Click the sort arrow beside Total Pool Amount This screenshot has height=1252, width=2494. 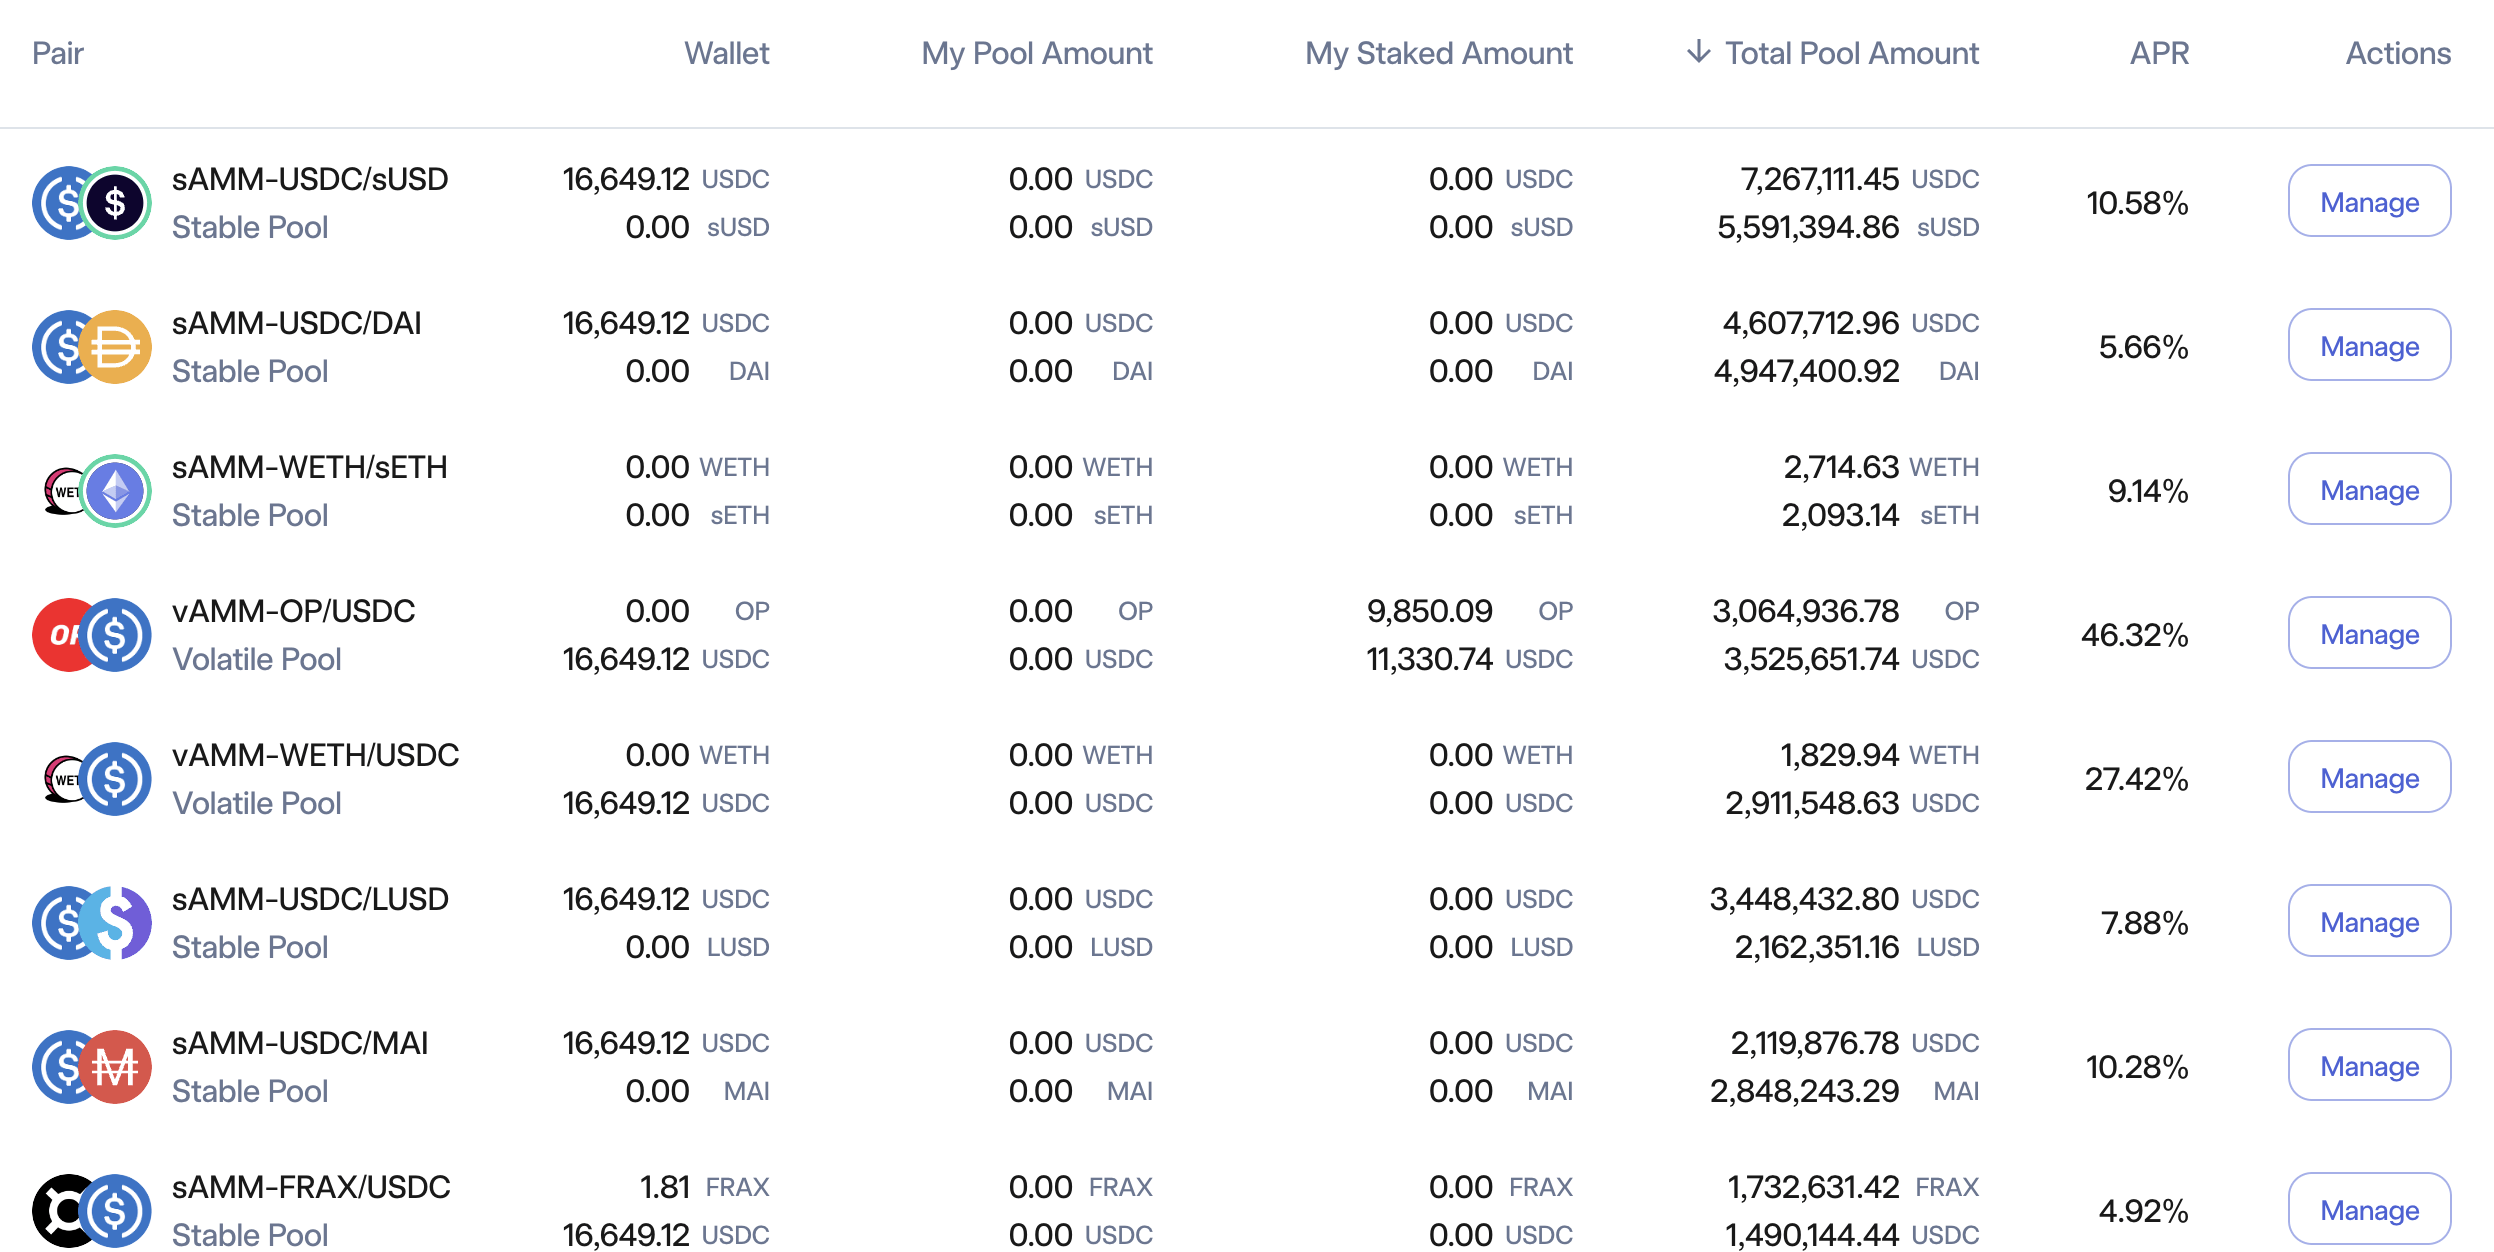click(x=1698, y=52)
